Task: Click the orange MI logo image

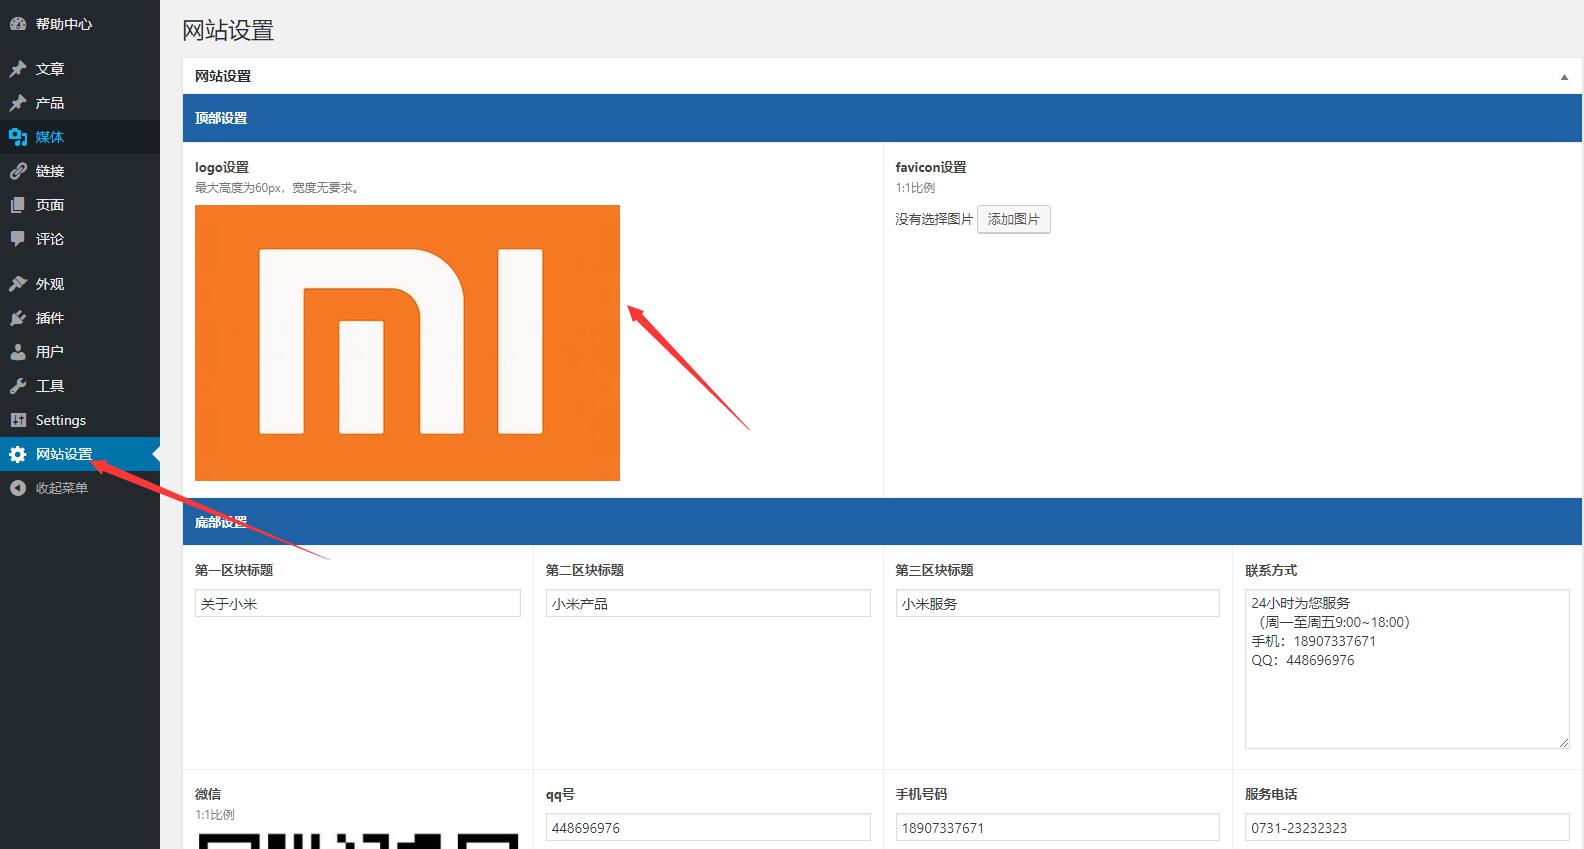Action: click(407, 343)
